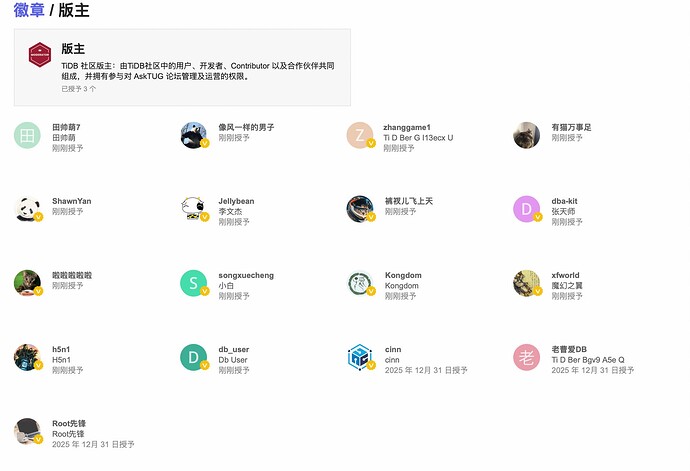Click 刚刚授予 under ShawnYan
Image resolution: width=690 pixels, height=471 pixels.
(68, 212)
